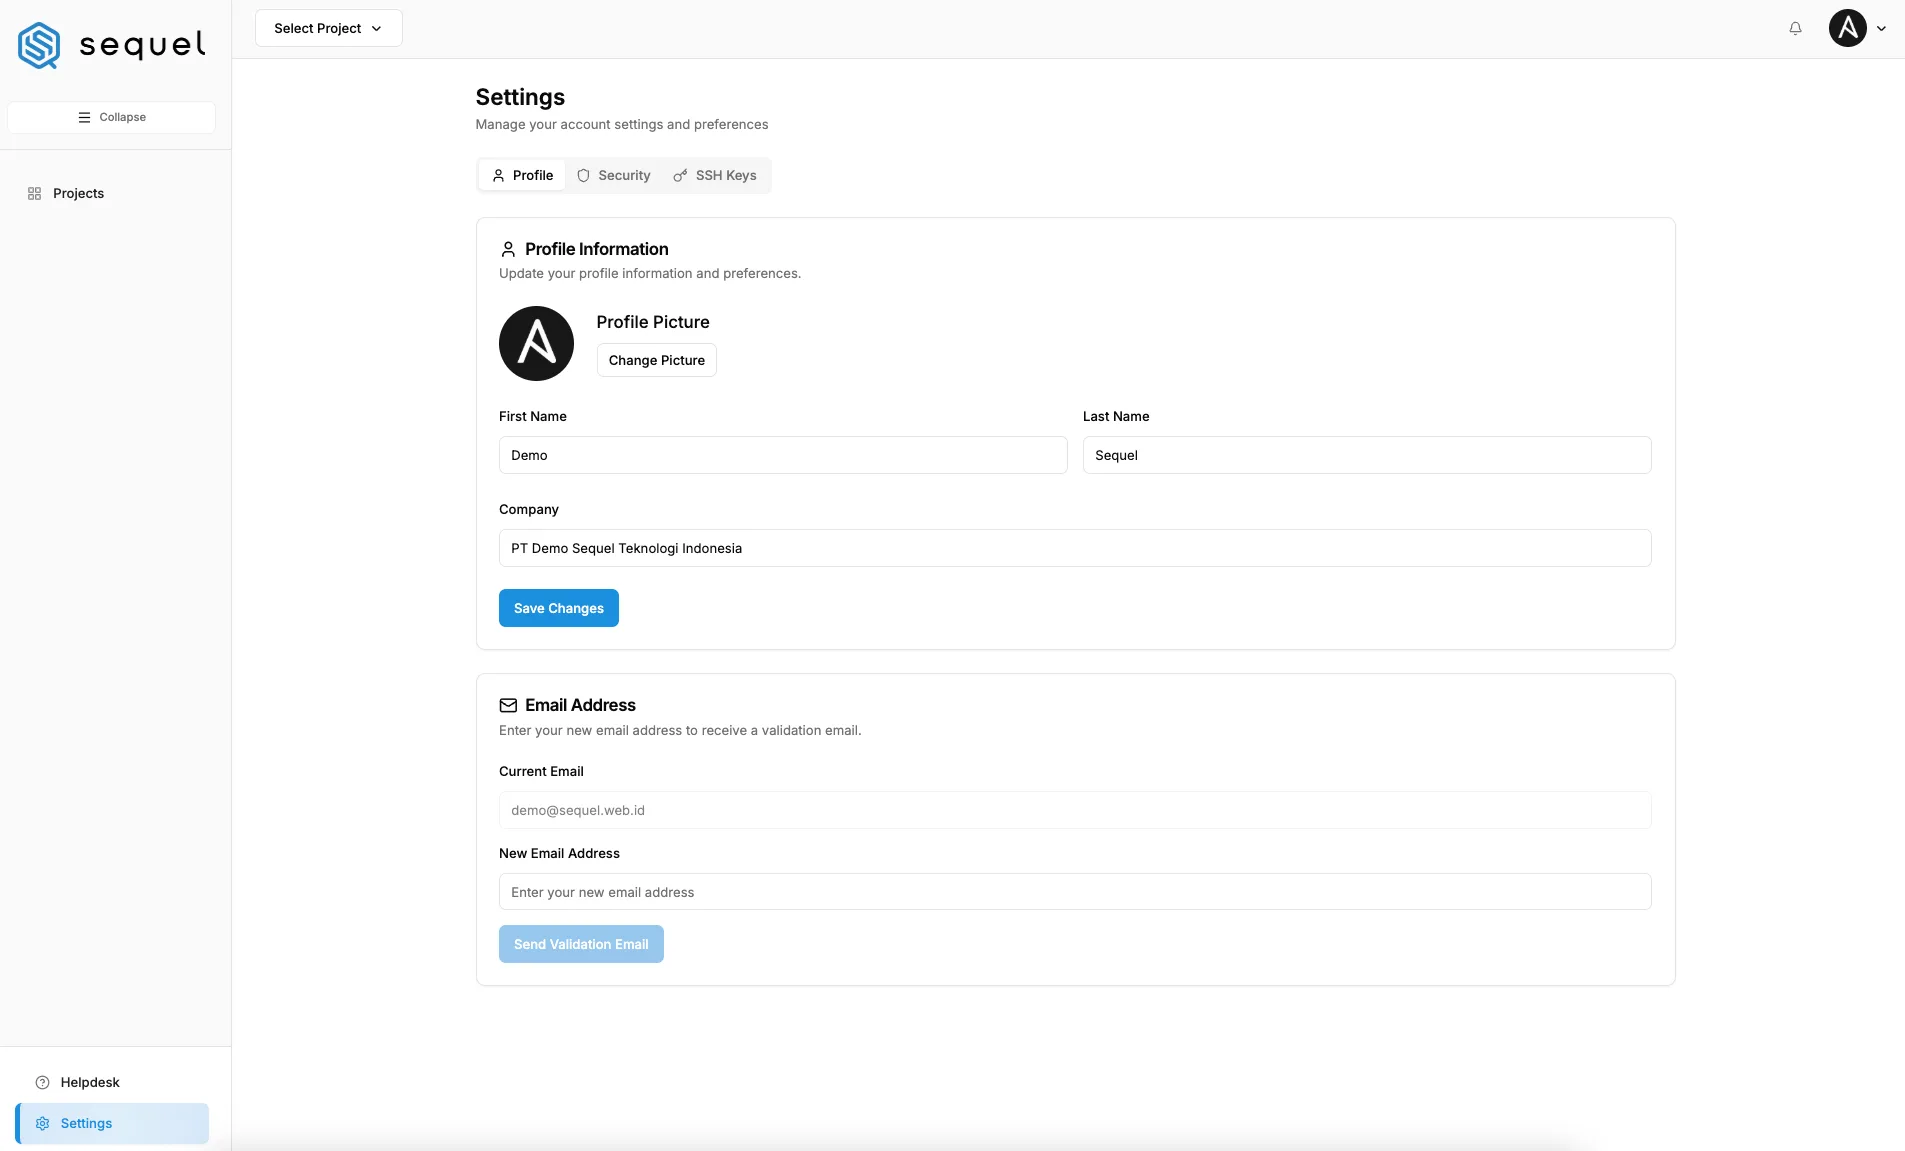Click the Current Email field
This screenshot has height=1151, width=1905.
(x=1075, y=810)
